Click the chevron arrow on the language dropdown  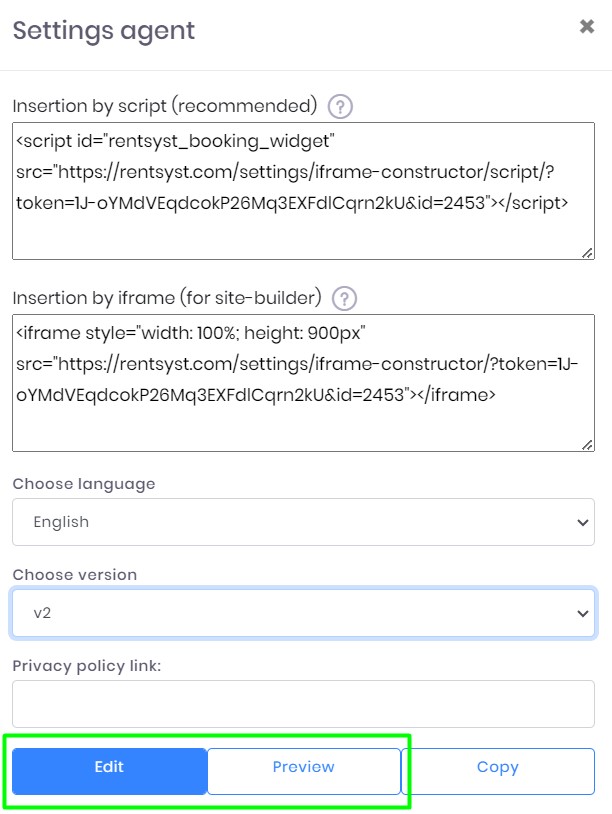pyautogui.click(x=584, y=522)
